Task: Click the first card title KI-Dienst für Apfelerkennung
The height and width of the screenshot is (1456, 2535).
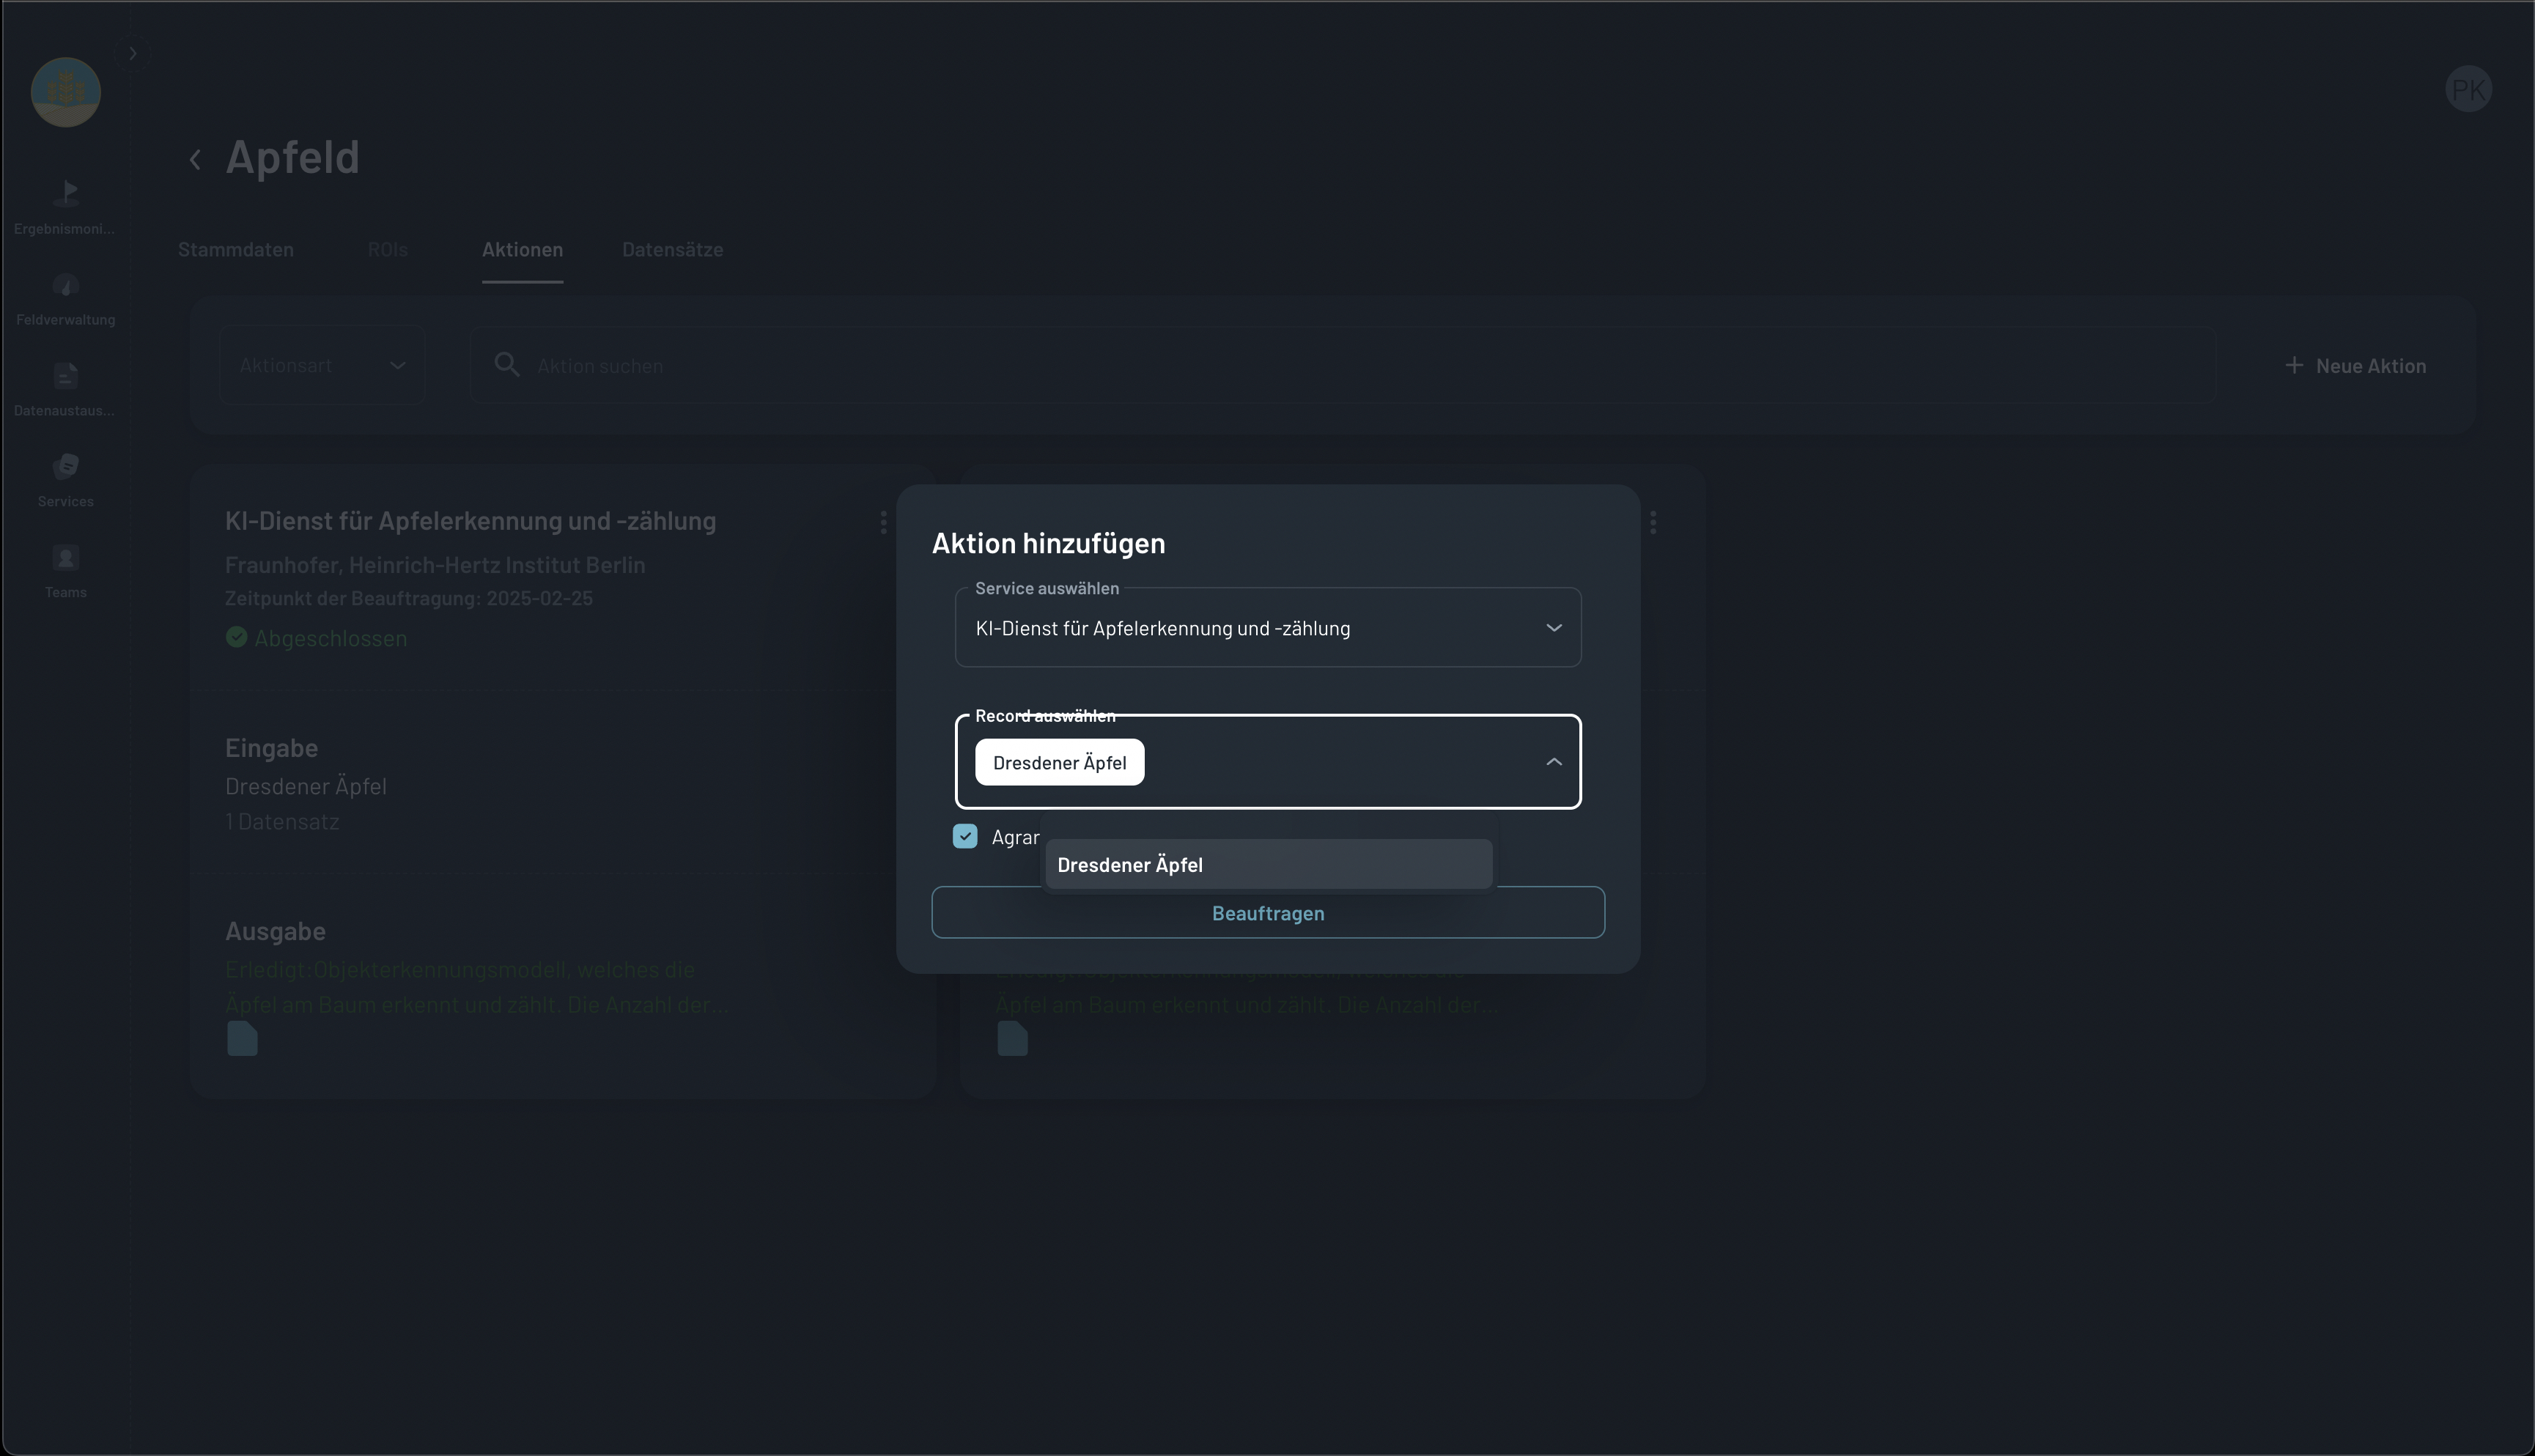Action: point(470,521)
